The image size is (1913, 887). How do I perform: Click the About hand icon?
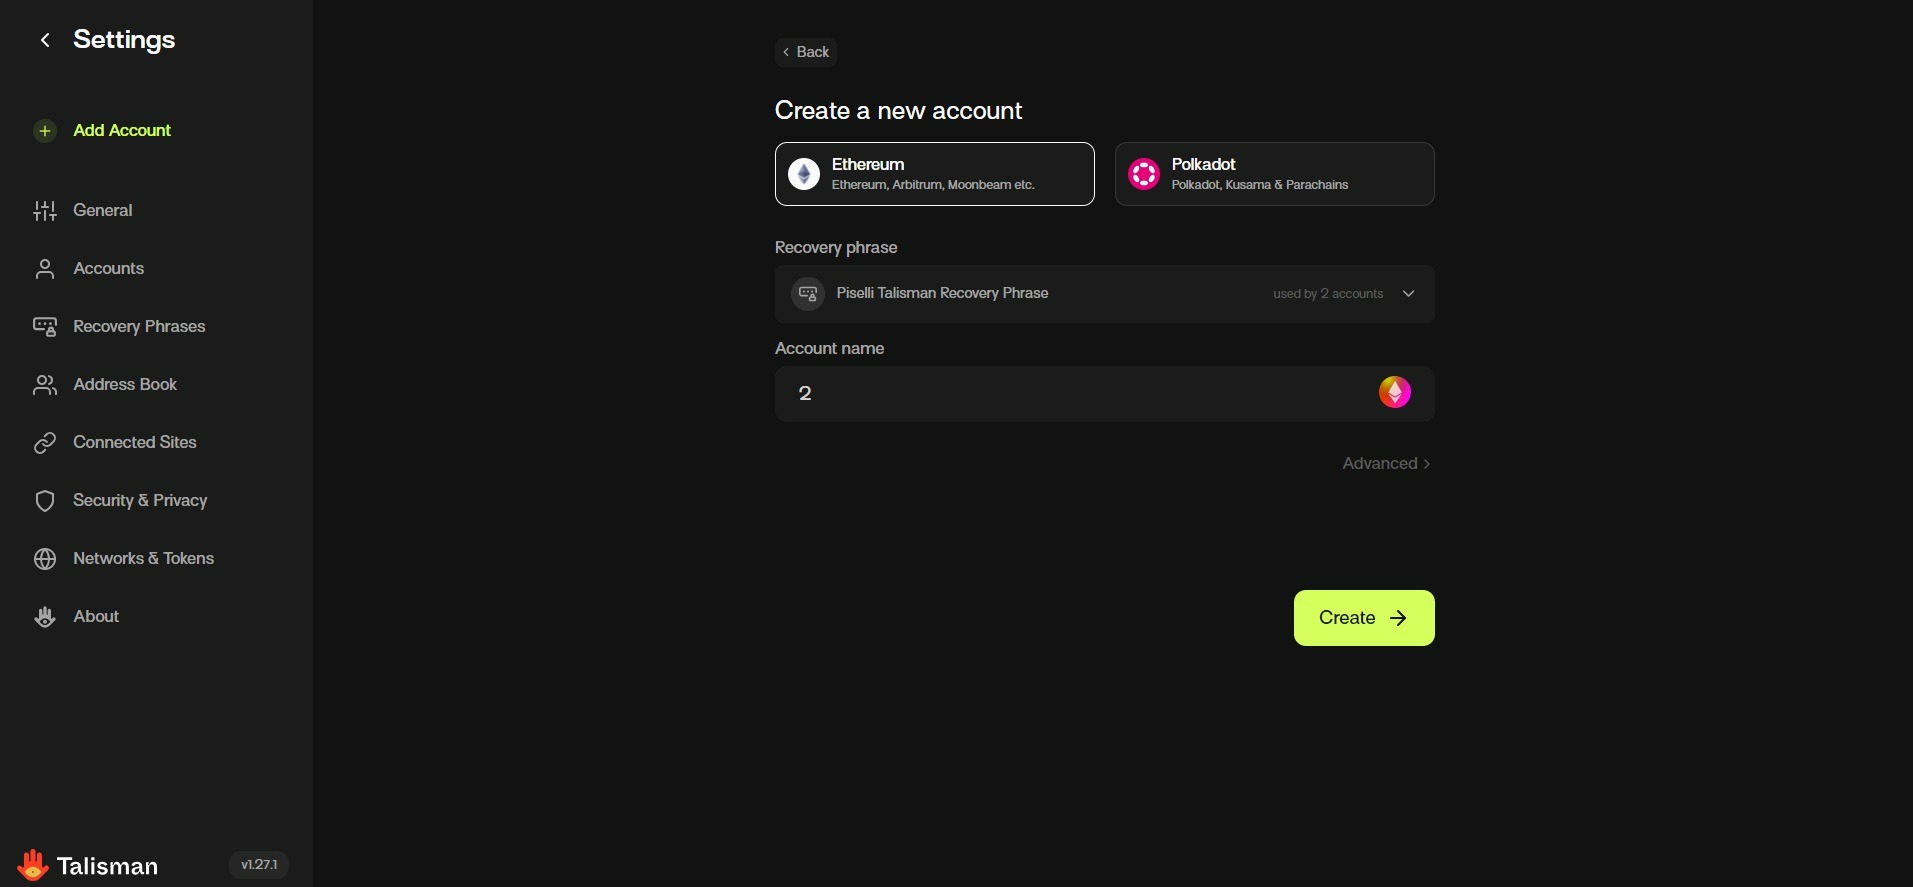pyautogui.click(x=45, y=617)
